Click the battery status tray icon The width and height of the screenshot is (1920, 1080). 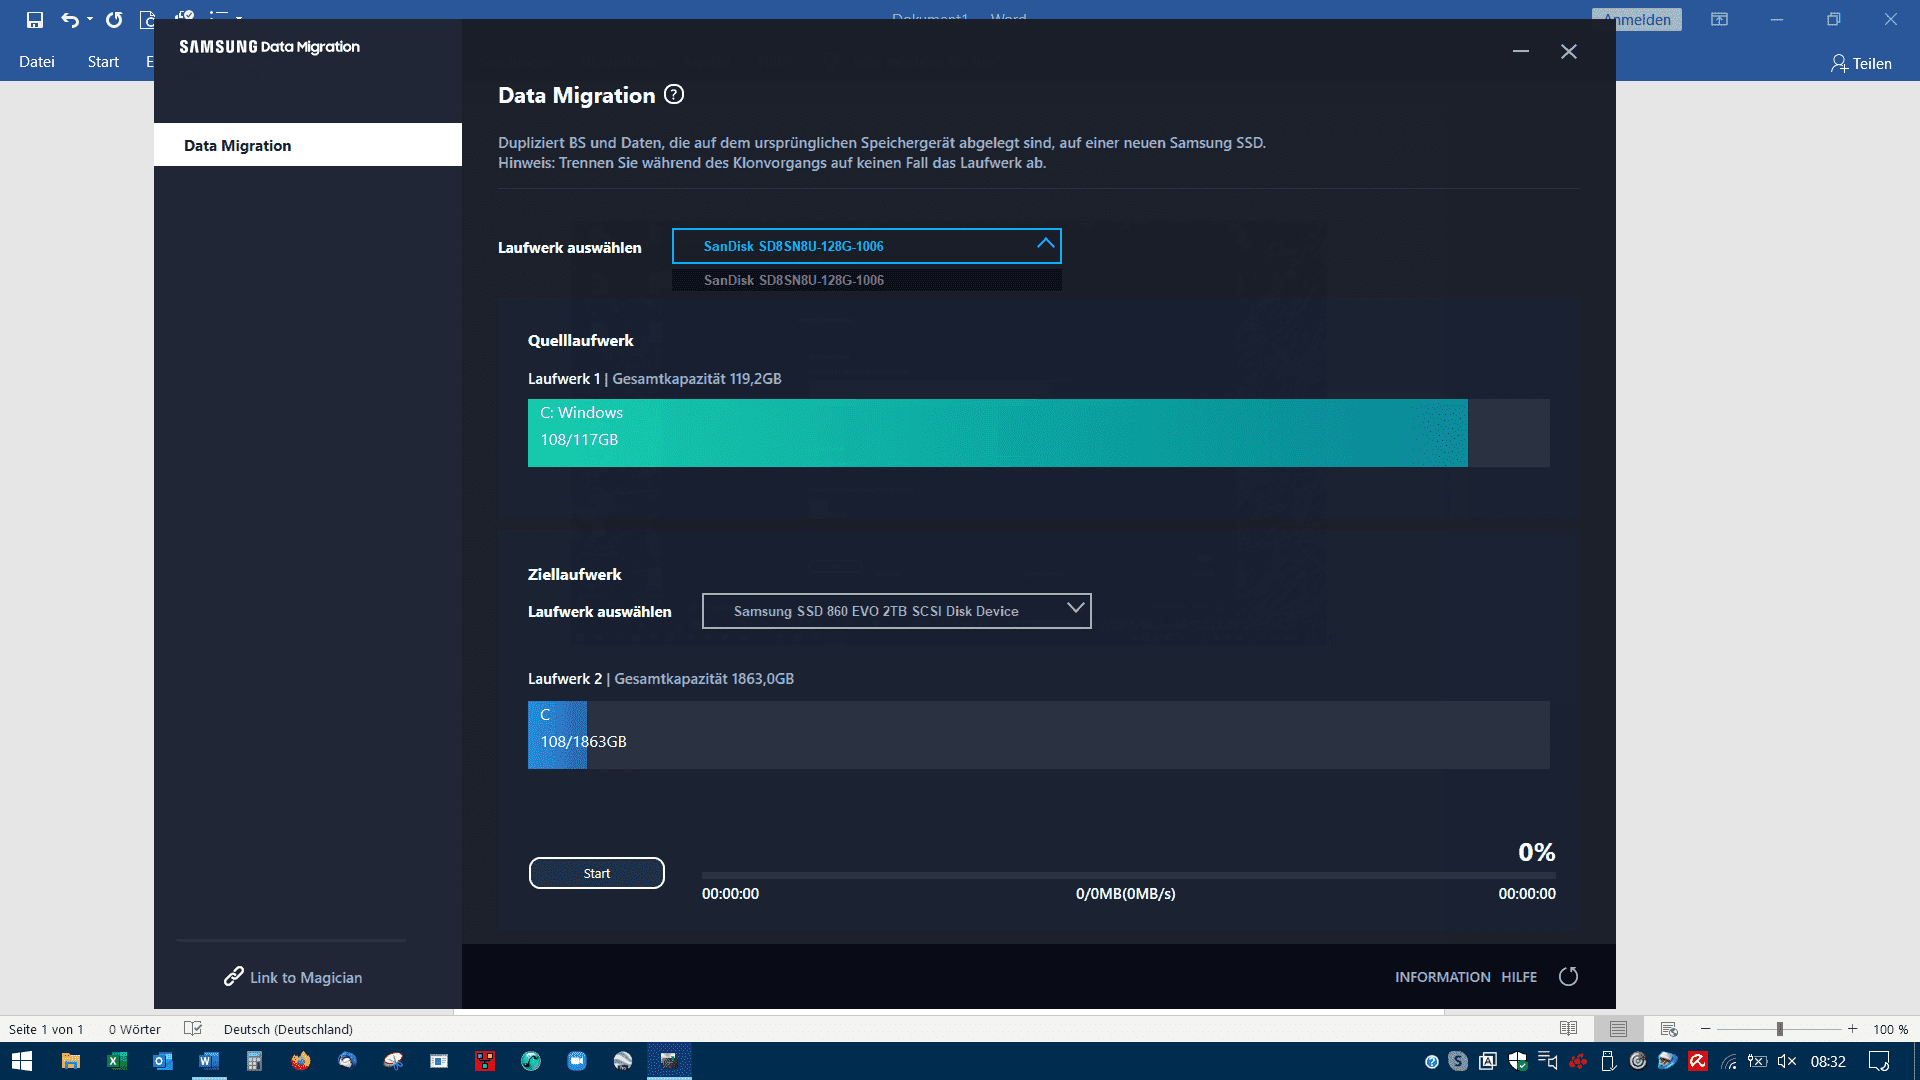click(x=1757, y=1061)
